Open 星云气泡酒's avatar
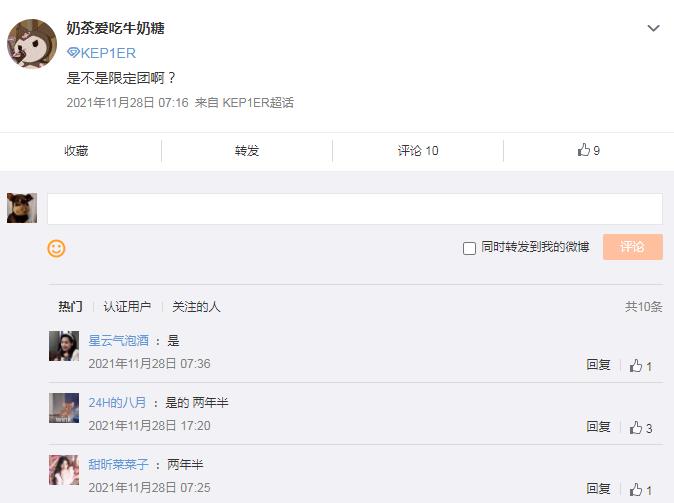 (x=64, y=346)
